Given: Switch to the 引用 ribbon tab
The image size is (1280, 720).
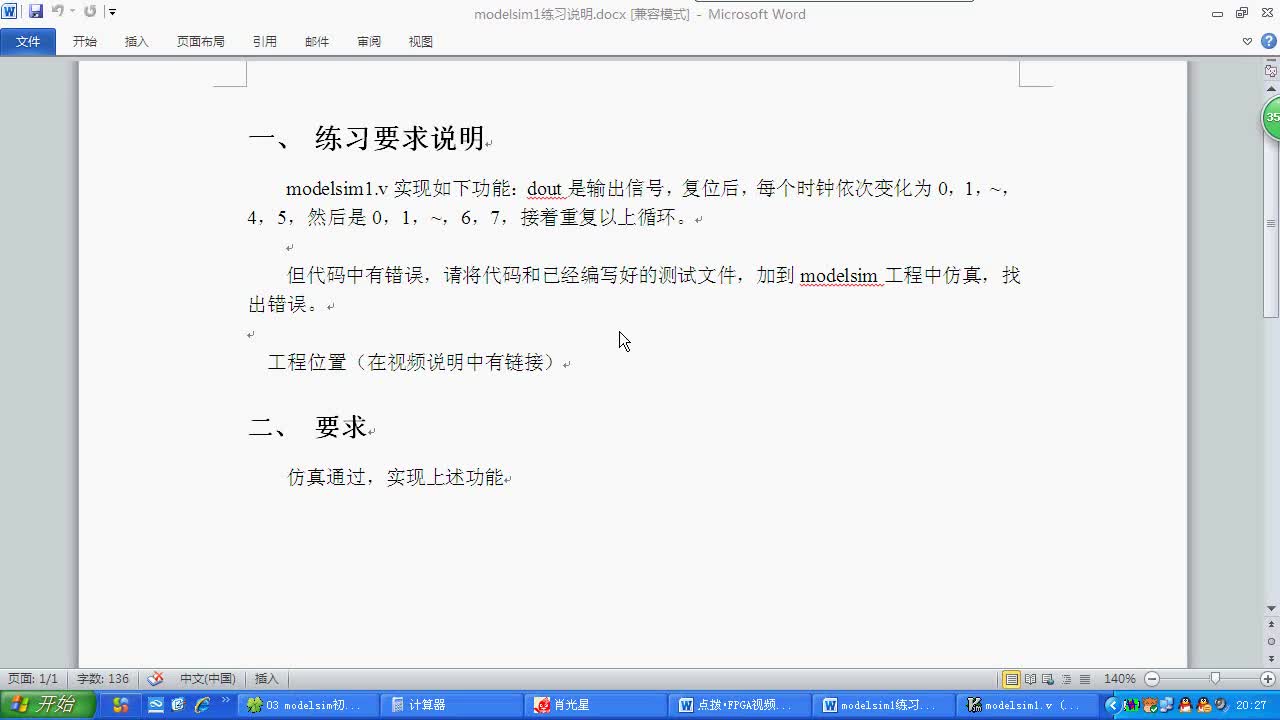Looking at the screenshot, I should coord(265,41).
